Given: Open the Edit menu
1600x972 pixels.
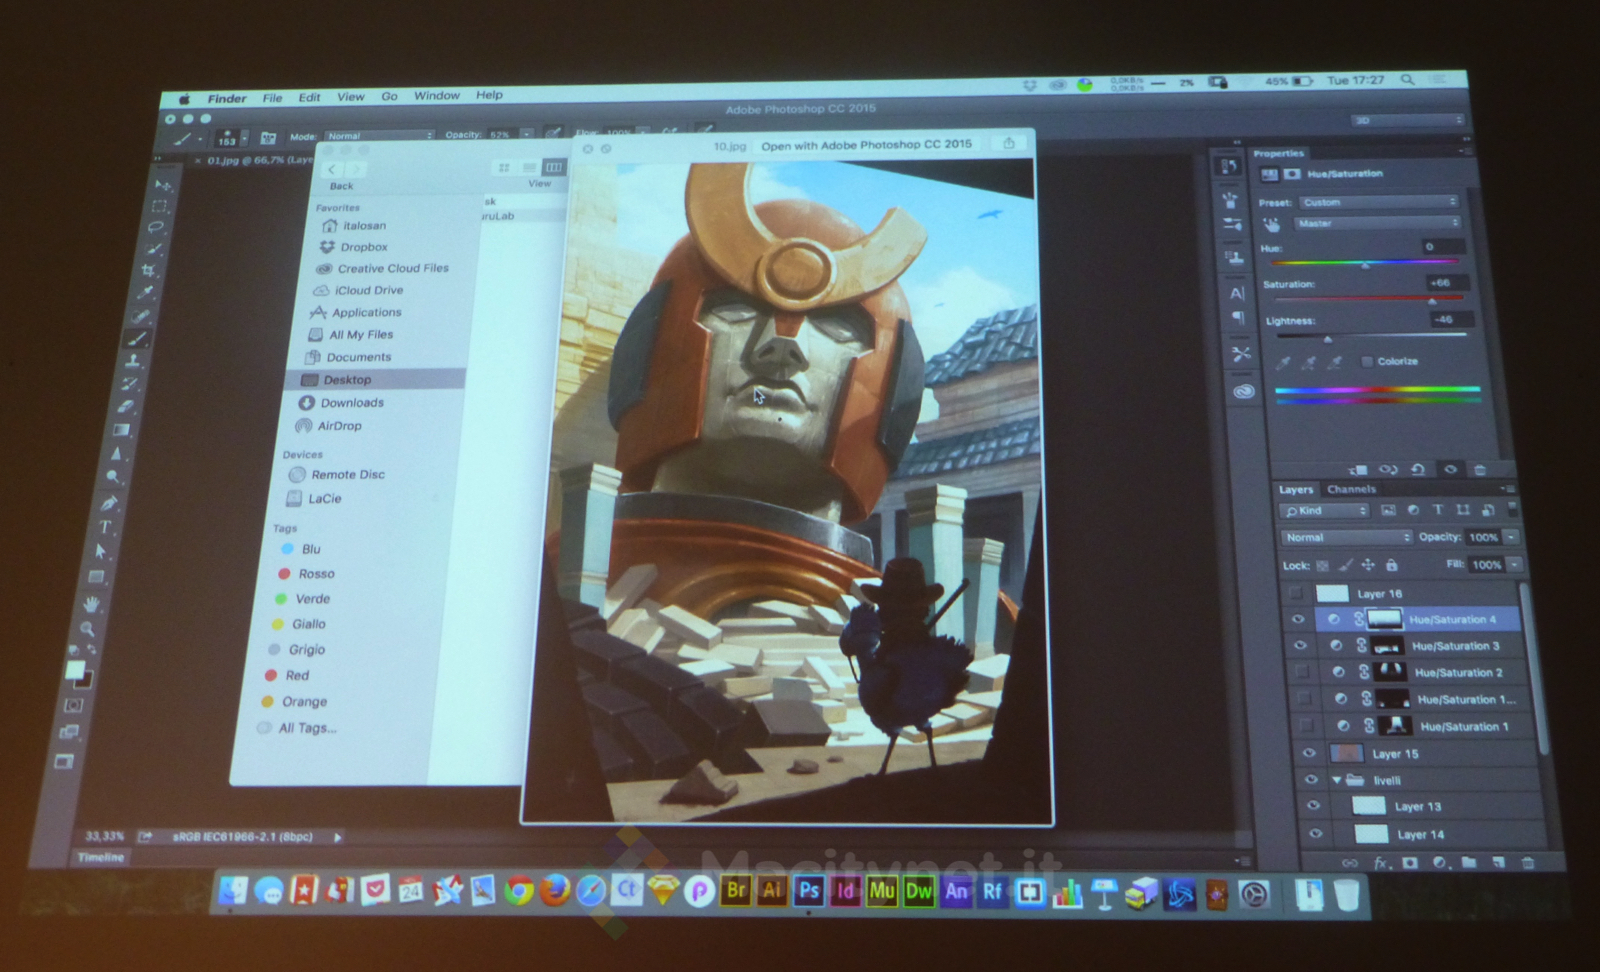Looking at the screenshot, I should (310, 97).
